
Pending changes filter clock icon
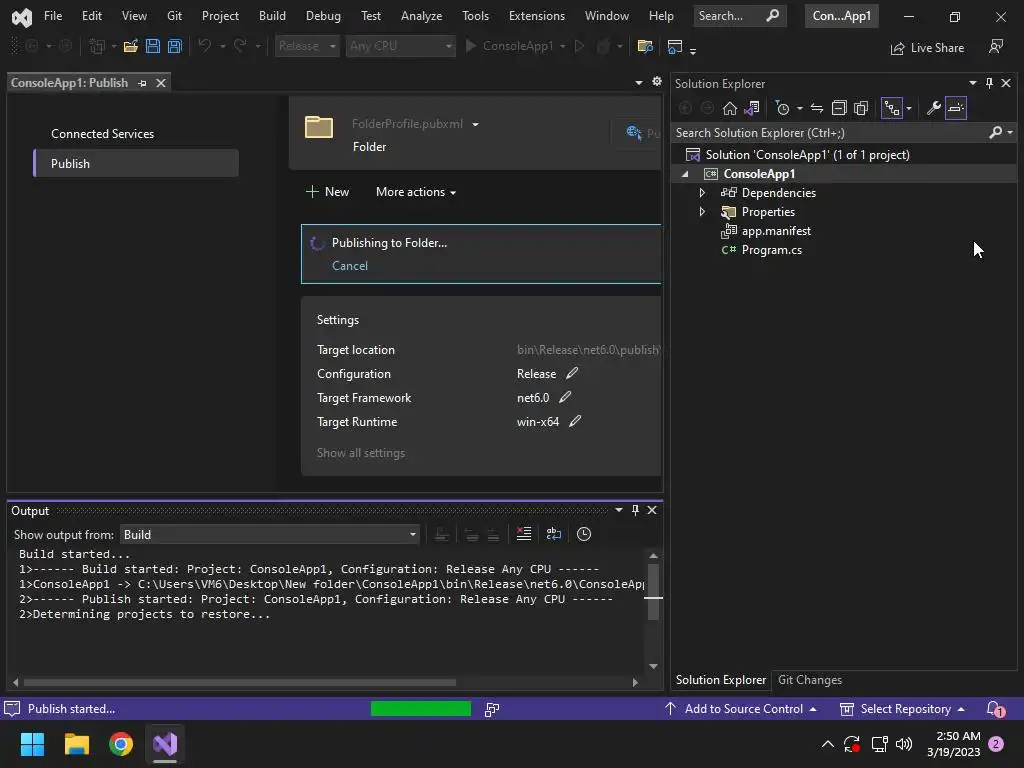[782, 108]
